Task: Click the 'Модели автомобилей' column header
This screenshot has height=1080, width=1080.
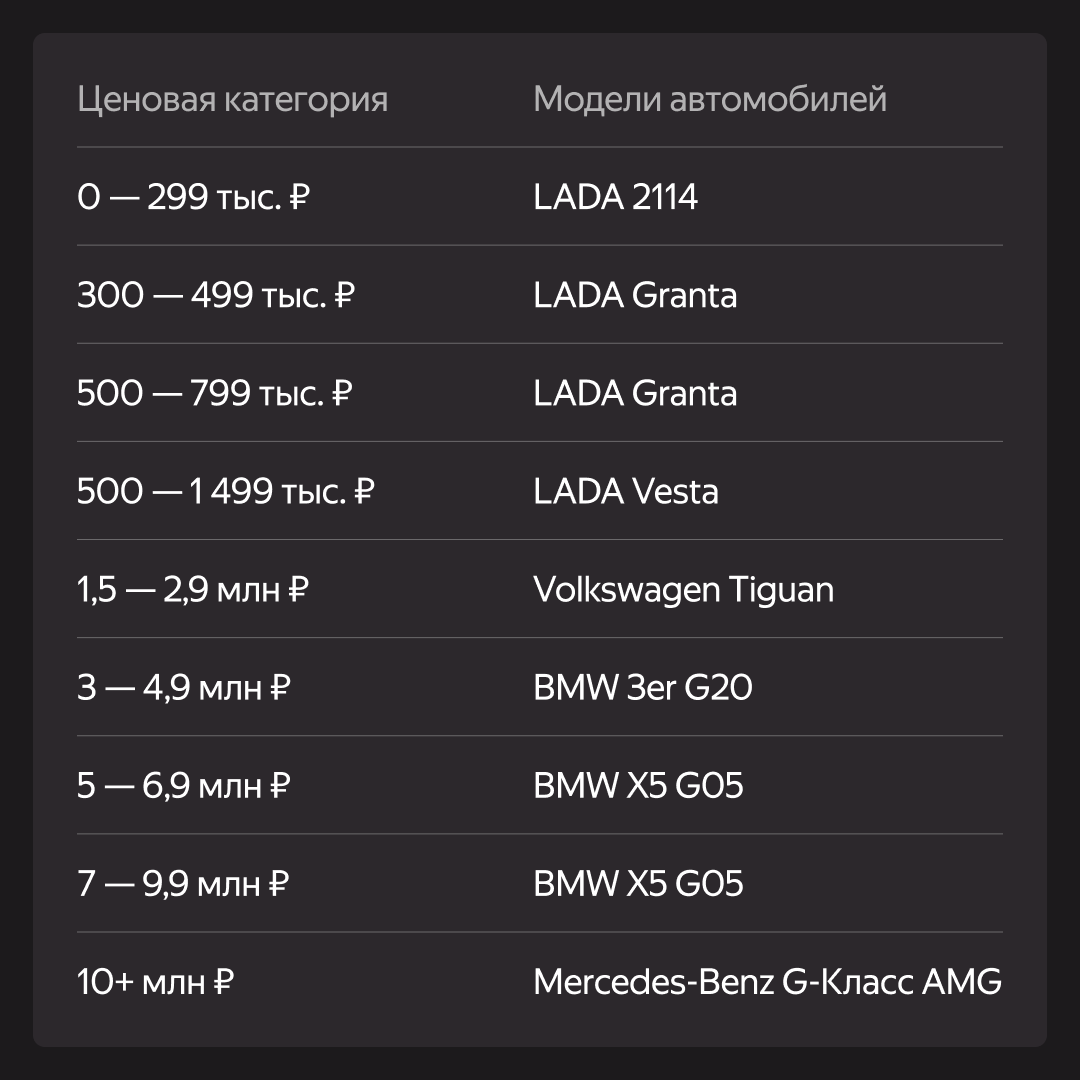Action: point(709,98)
